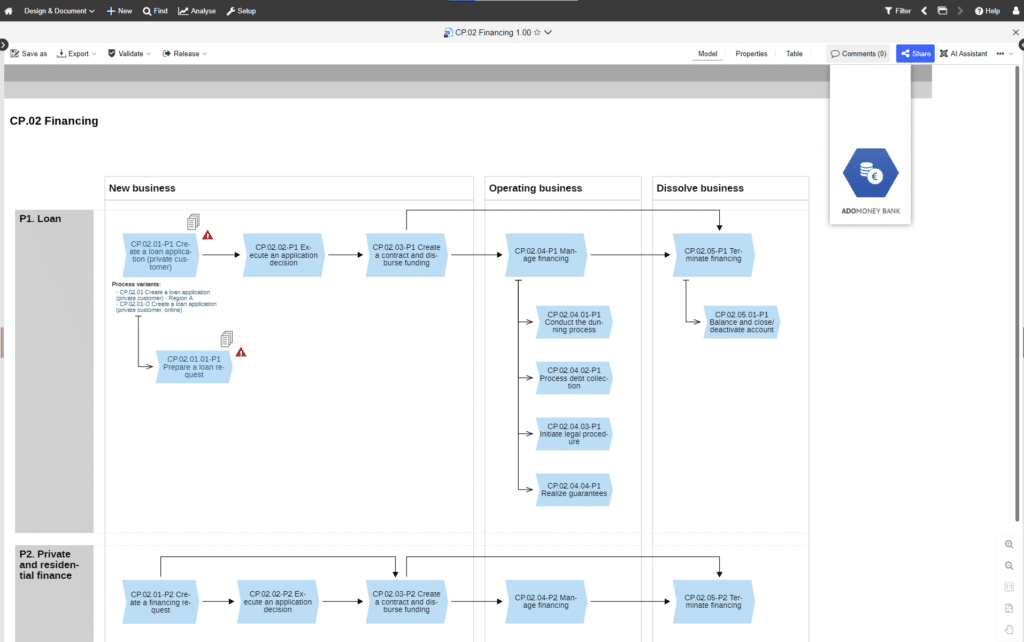Toggle favorite star next to CP.02 Financing 1.00
The height and width of the screenshot is (642, 1024).
click(x=537, y=32)
